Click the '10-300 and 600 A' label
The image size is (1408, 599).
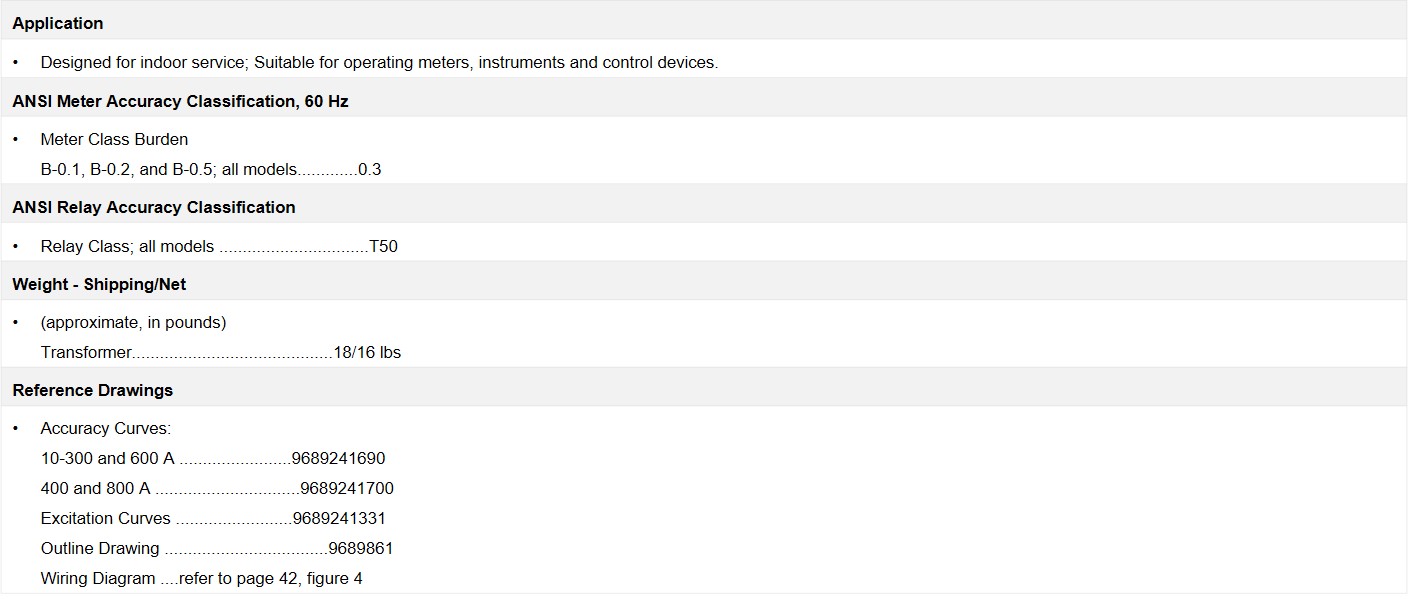pos(108,459)
